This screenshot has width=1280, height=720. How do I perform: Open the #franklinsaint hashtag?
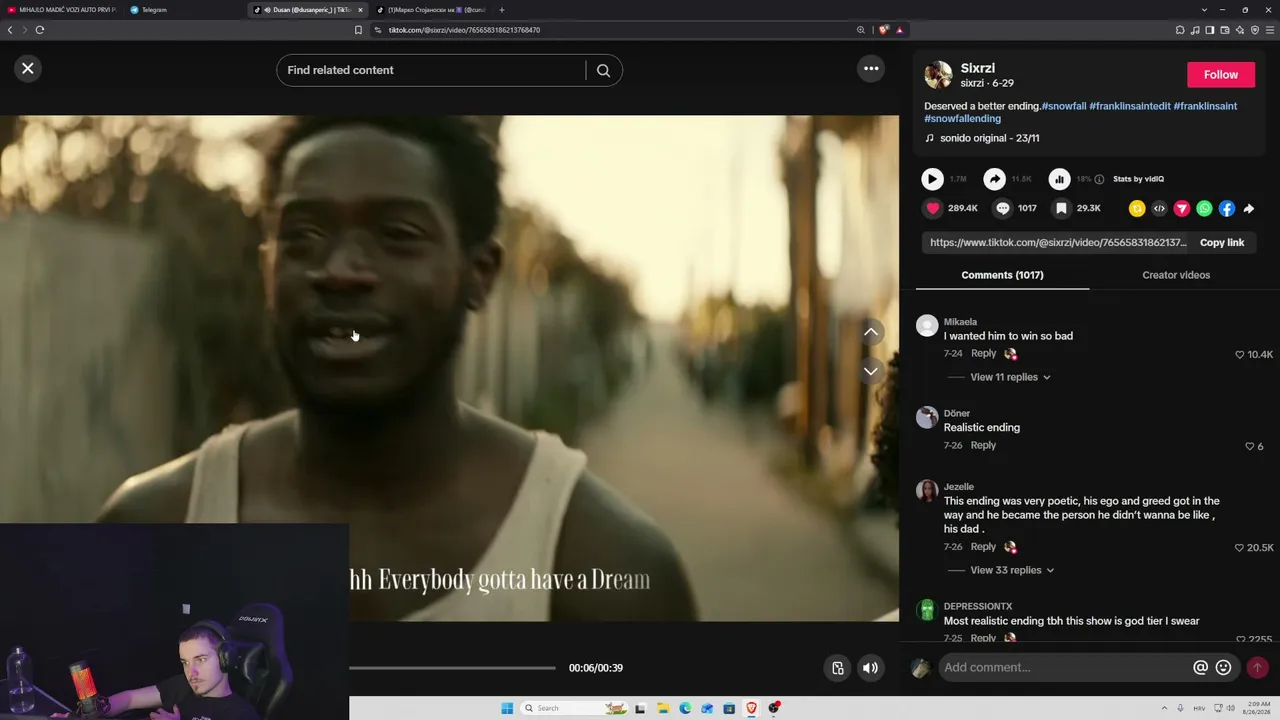[x=1205, y=106]
